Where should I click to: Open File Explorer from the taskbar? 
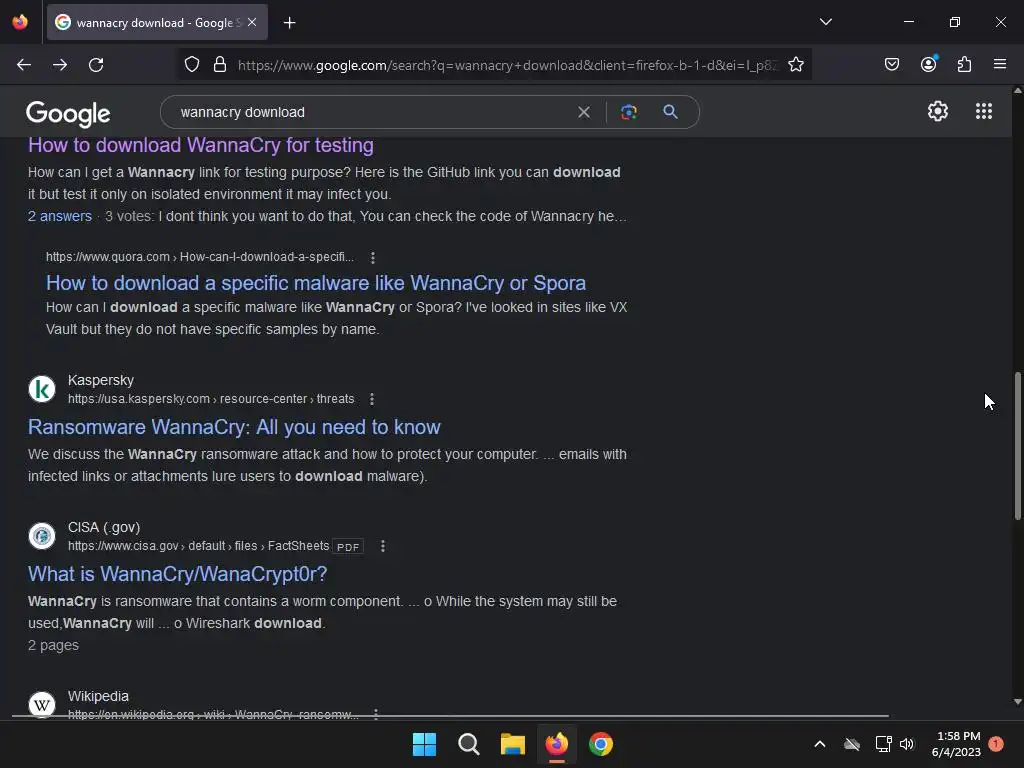(x=513, y=744)
